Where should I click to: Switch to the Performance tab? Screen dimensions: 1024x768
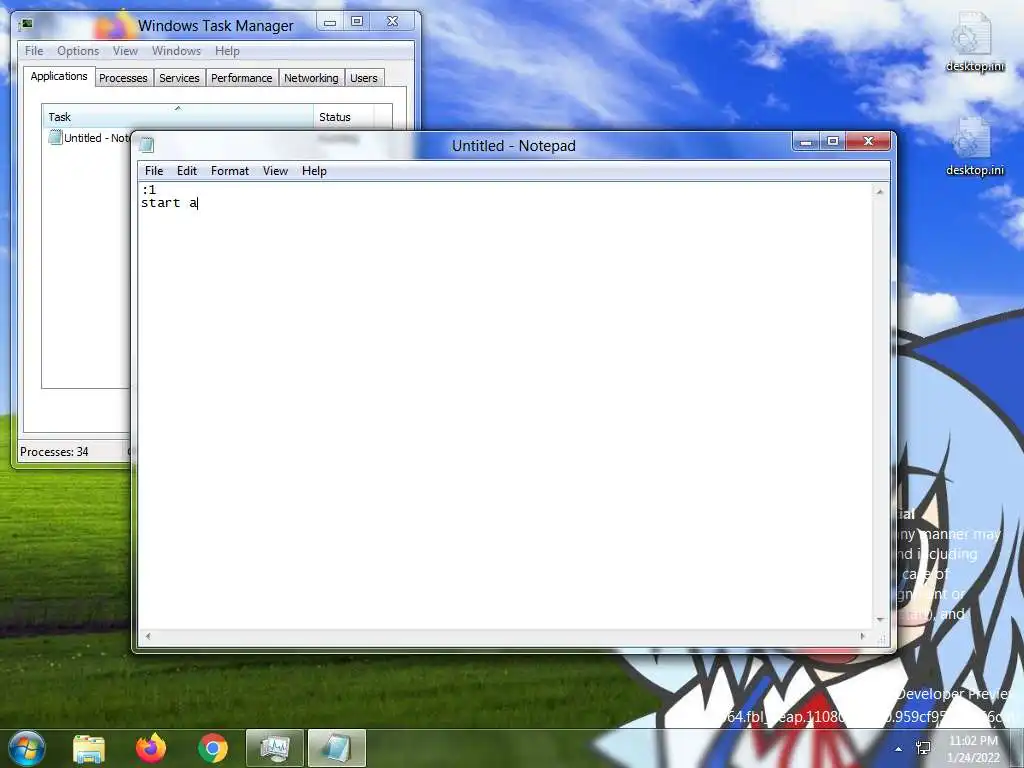click(x=242, y=78)
